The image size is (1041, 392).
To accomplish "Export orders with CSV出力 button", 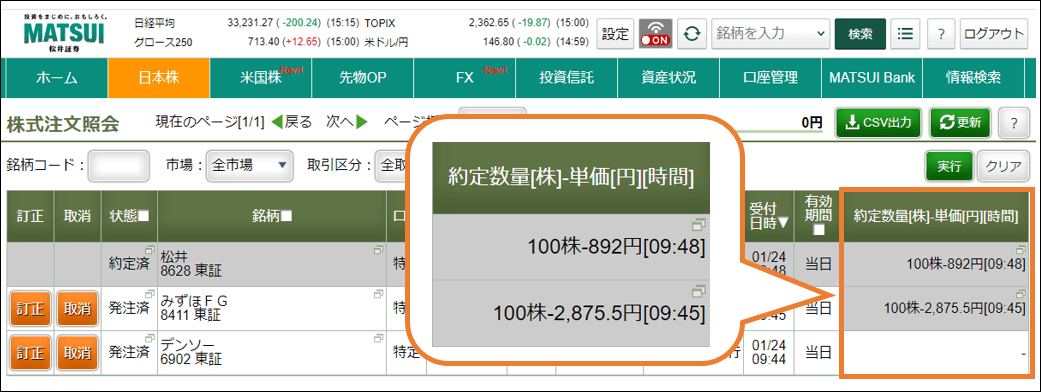I will click(x=878, y=123).
